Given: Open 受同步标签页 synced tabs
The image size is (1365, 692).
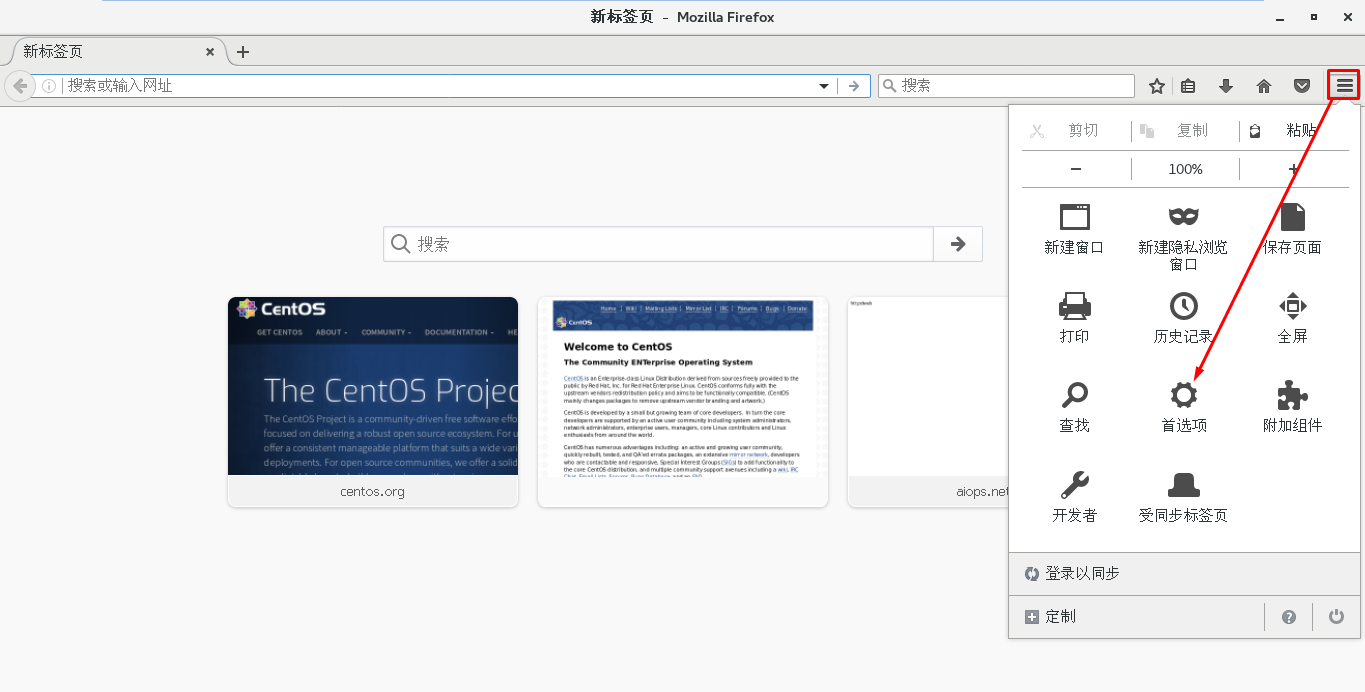Looking at the screenshot, I should click(1184, 496).
